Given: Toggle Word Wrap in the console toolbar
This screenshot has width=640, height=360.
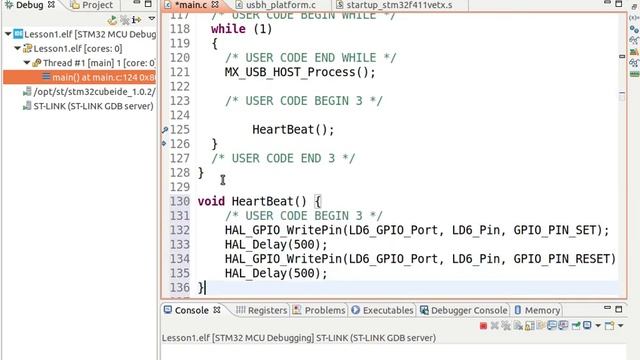Looking at the screenshot, I should pos(541,326).
